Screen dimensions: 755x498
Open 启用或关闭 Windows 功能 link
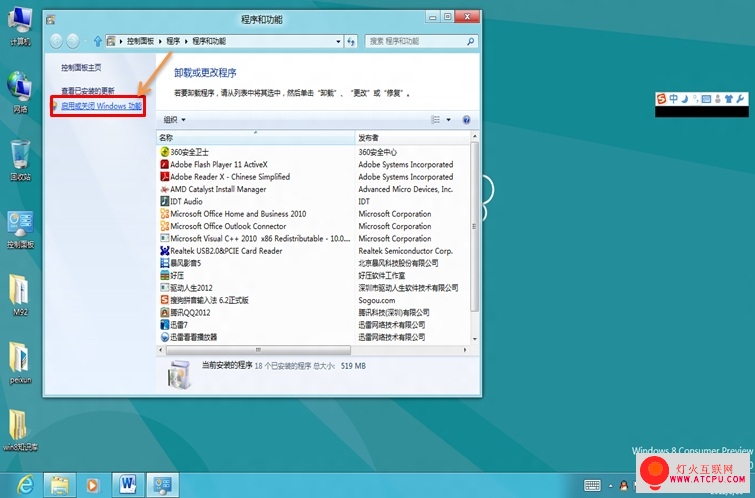pos(101,106)
